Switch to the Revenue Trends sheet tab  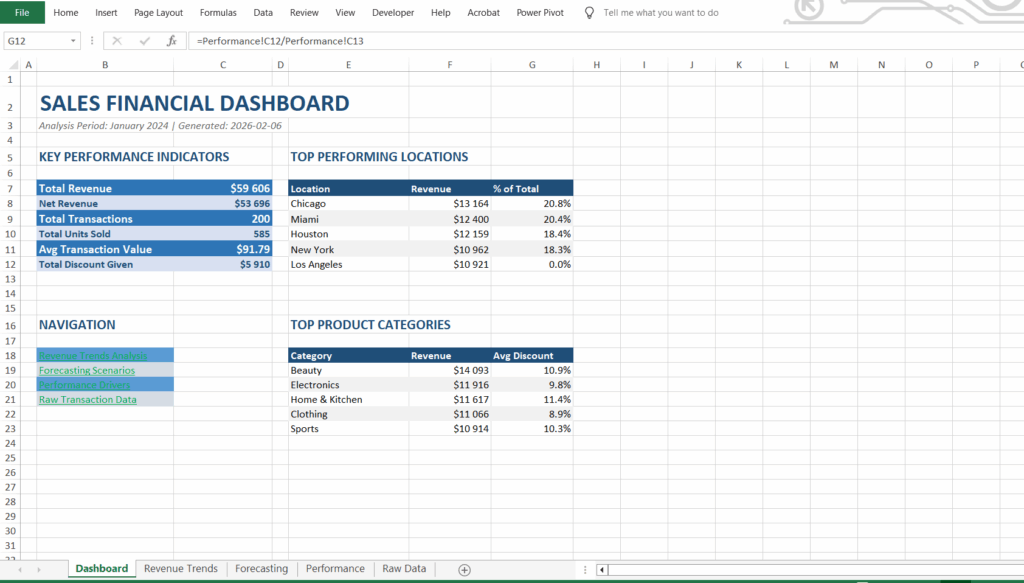tap(180, 568)
